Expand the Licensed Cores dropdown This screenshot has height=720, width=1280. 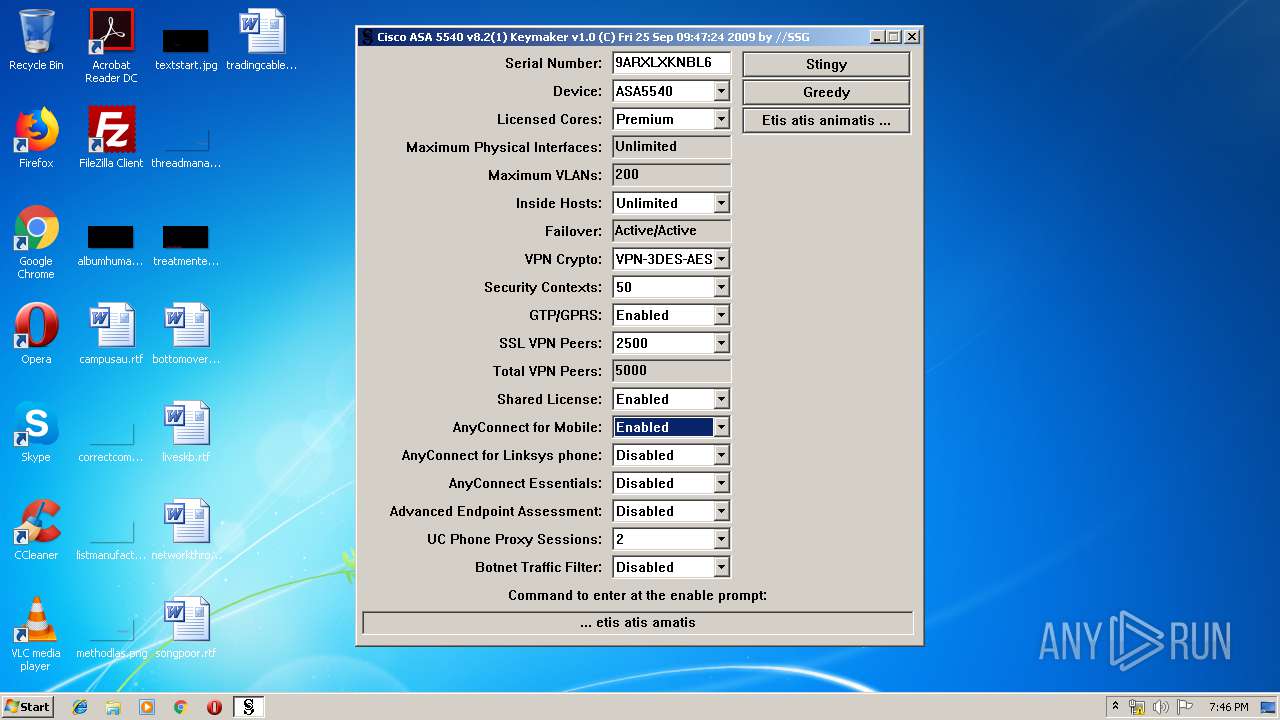coord(721,119)
